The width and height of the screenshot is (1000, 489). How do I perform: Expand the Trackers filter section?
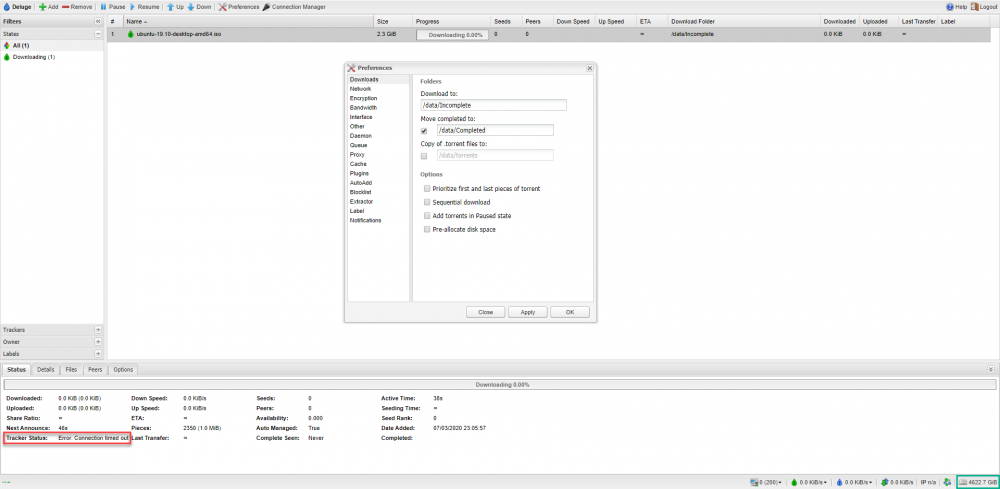[98, 330]
